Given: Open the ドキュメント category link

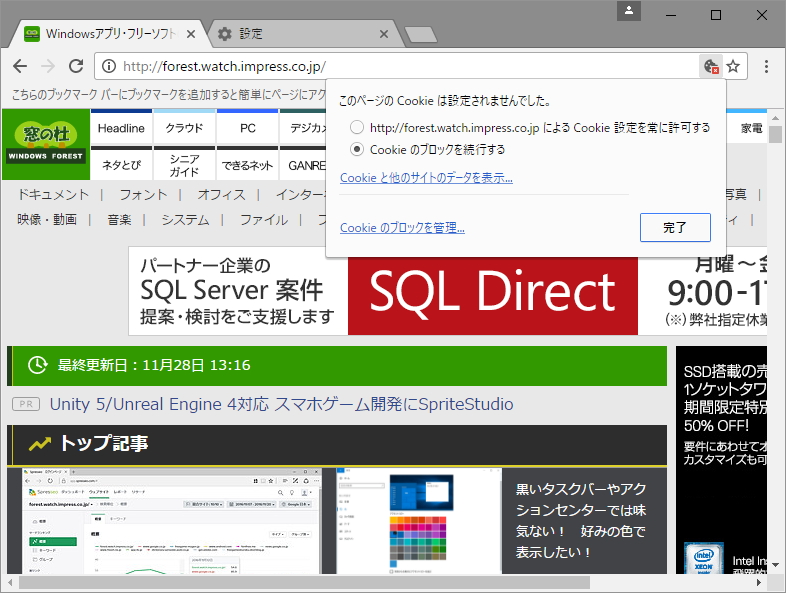Looking at the screenshot, I should tap(53, 194).
